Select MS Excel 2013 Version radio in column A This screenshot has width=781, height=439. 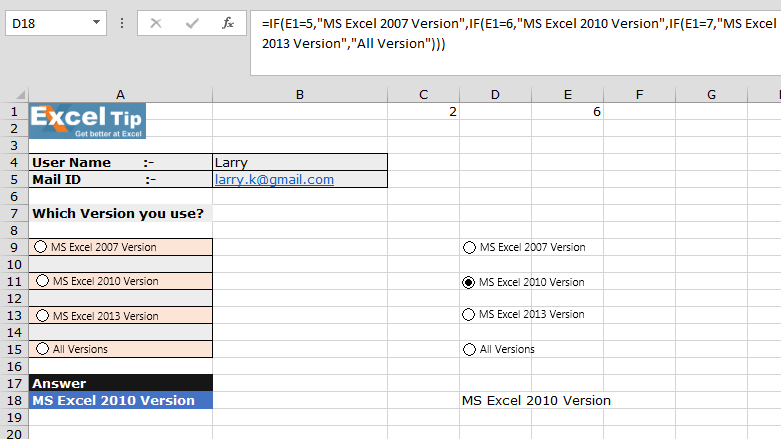pyautogui.click(x=42, y=315)
